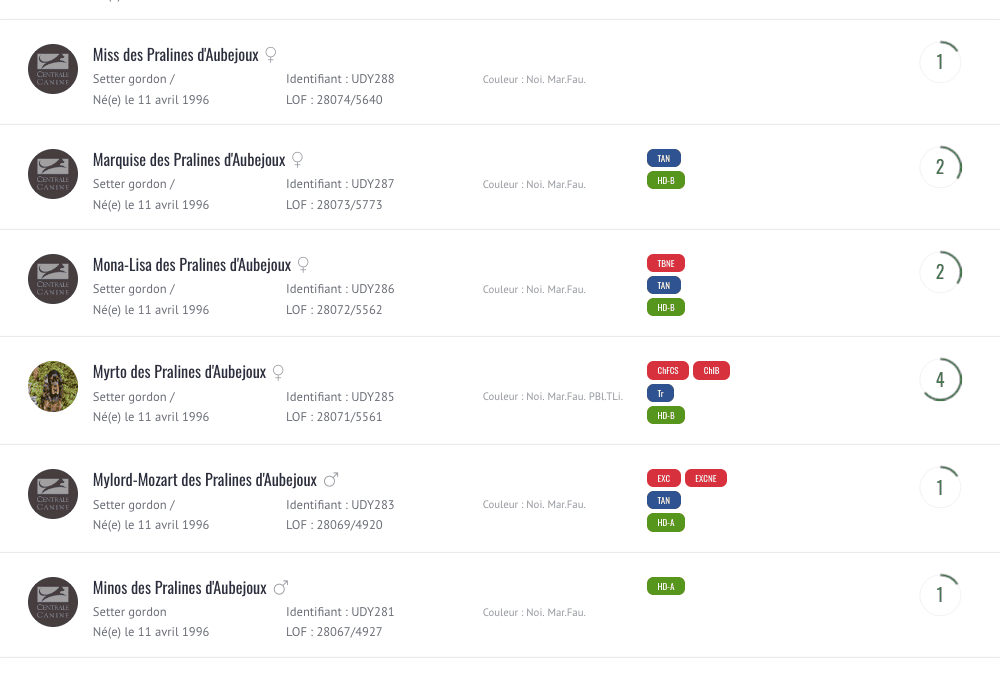The width and height of the screenshot is (1000, 675).
Task: Click female symbol next to Myrto's name
Action: pyautogui.click(x=278, y=373)
